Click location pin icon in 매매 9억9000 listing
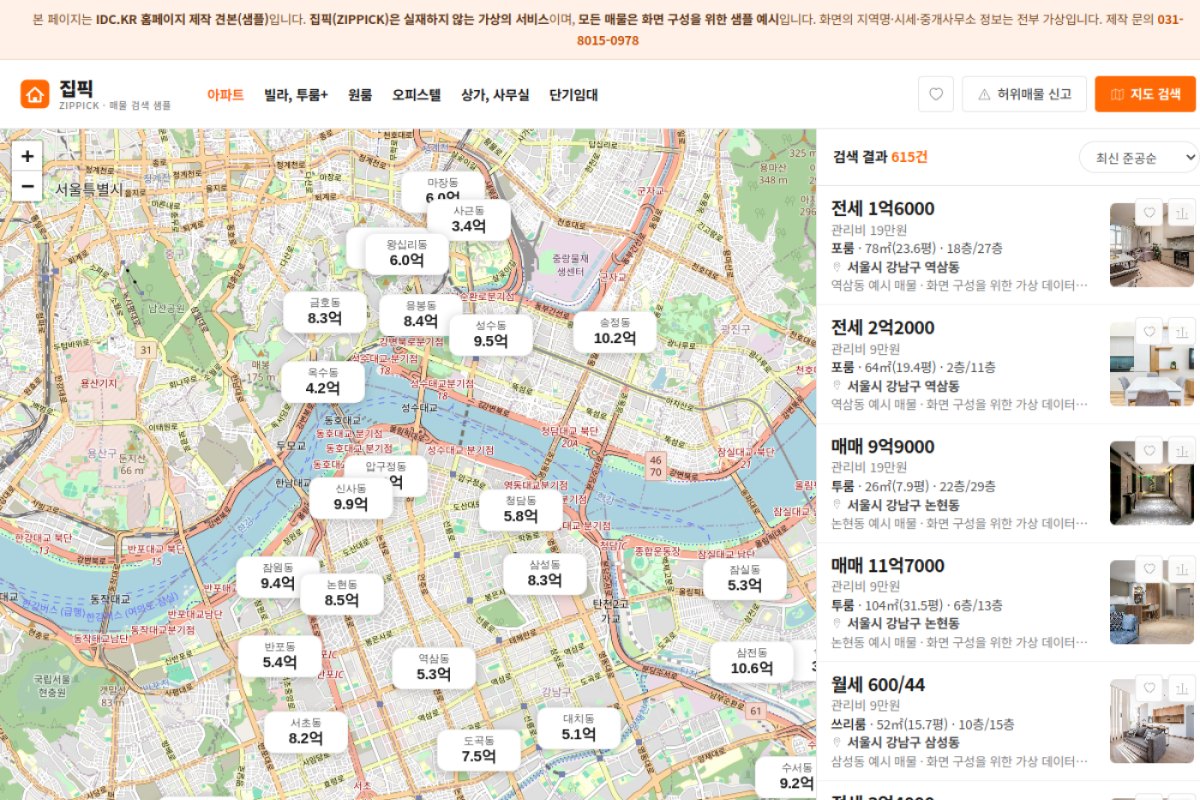This screenshot has width=1200, height=800. pos(837,505)
